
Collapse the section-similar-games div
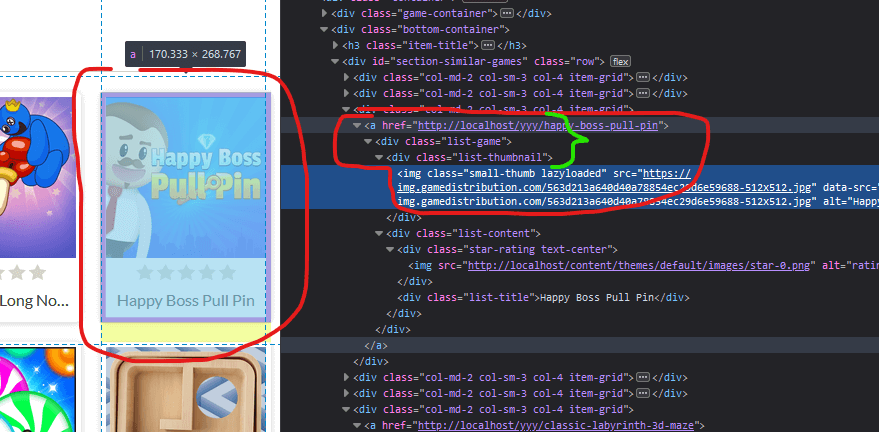click(x=335, y=61)
